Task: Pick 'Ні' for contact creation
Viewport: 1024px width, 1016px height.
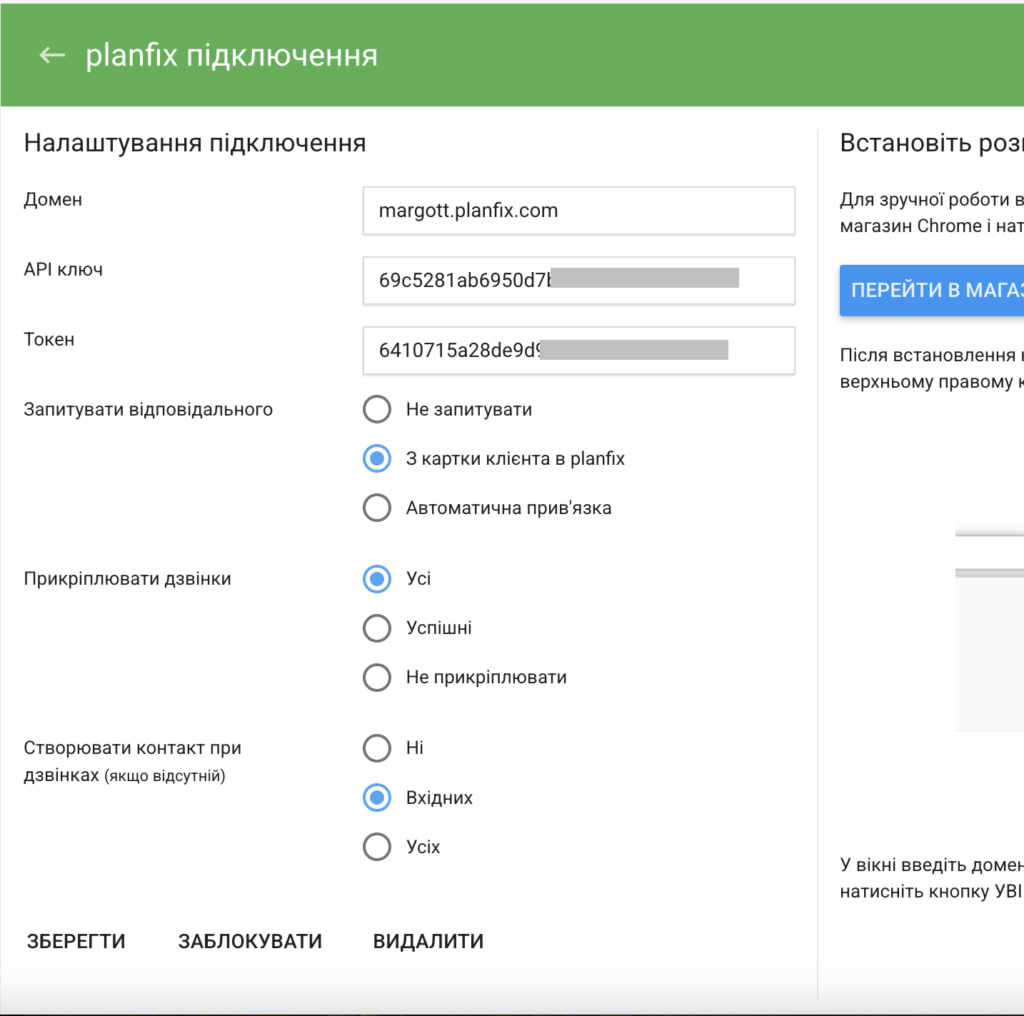Action: click(x=377, y=748)
